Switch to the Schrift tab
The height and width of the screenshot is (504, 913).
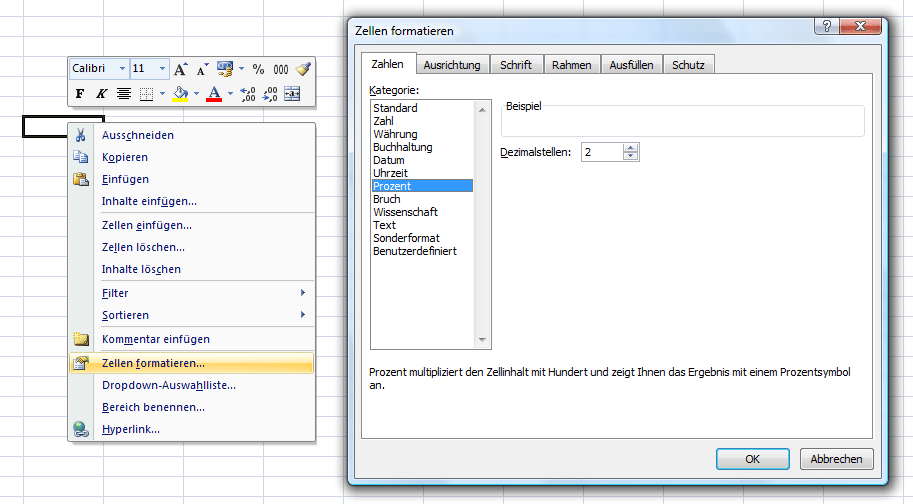[x=516, y=65]
